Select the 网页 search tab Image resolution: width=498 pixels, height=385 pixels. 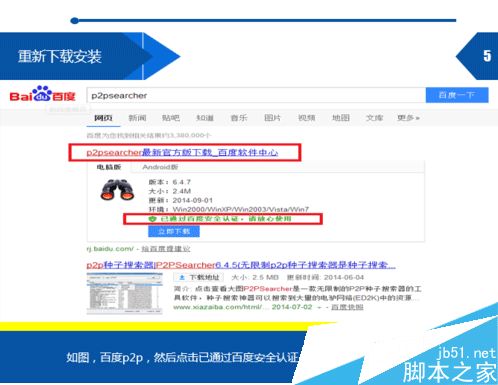[103, 118]
